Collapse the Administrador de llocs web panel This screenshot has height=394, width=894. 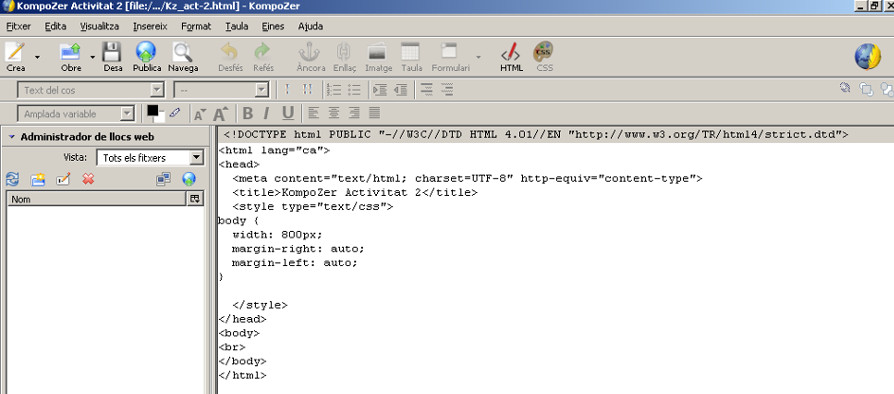click(x=11, y=137)
